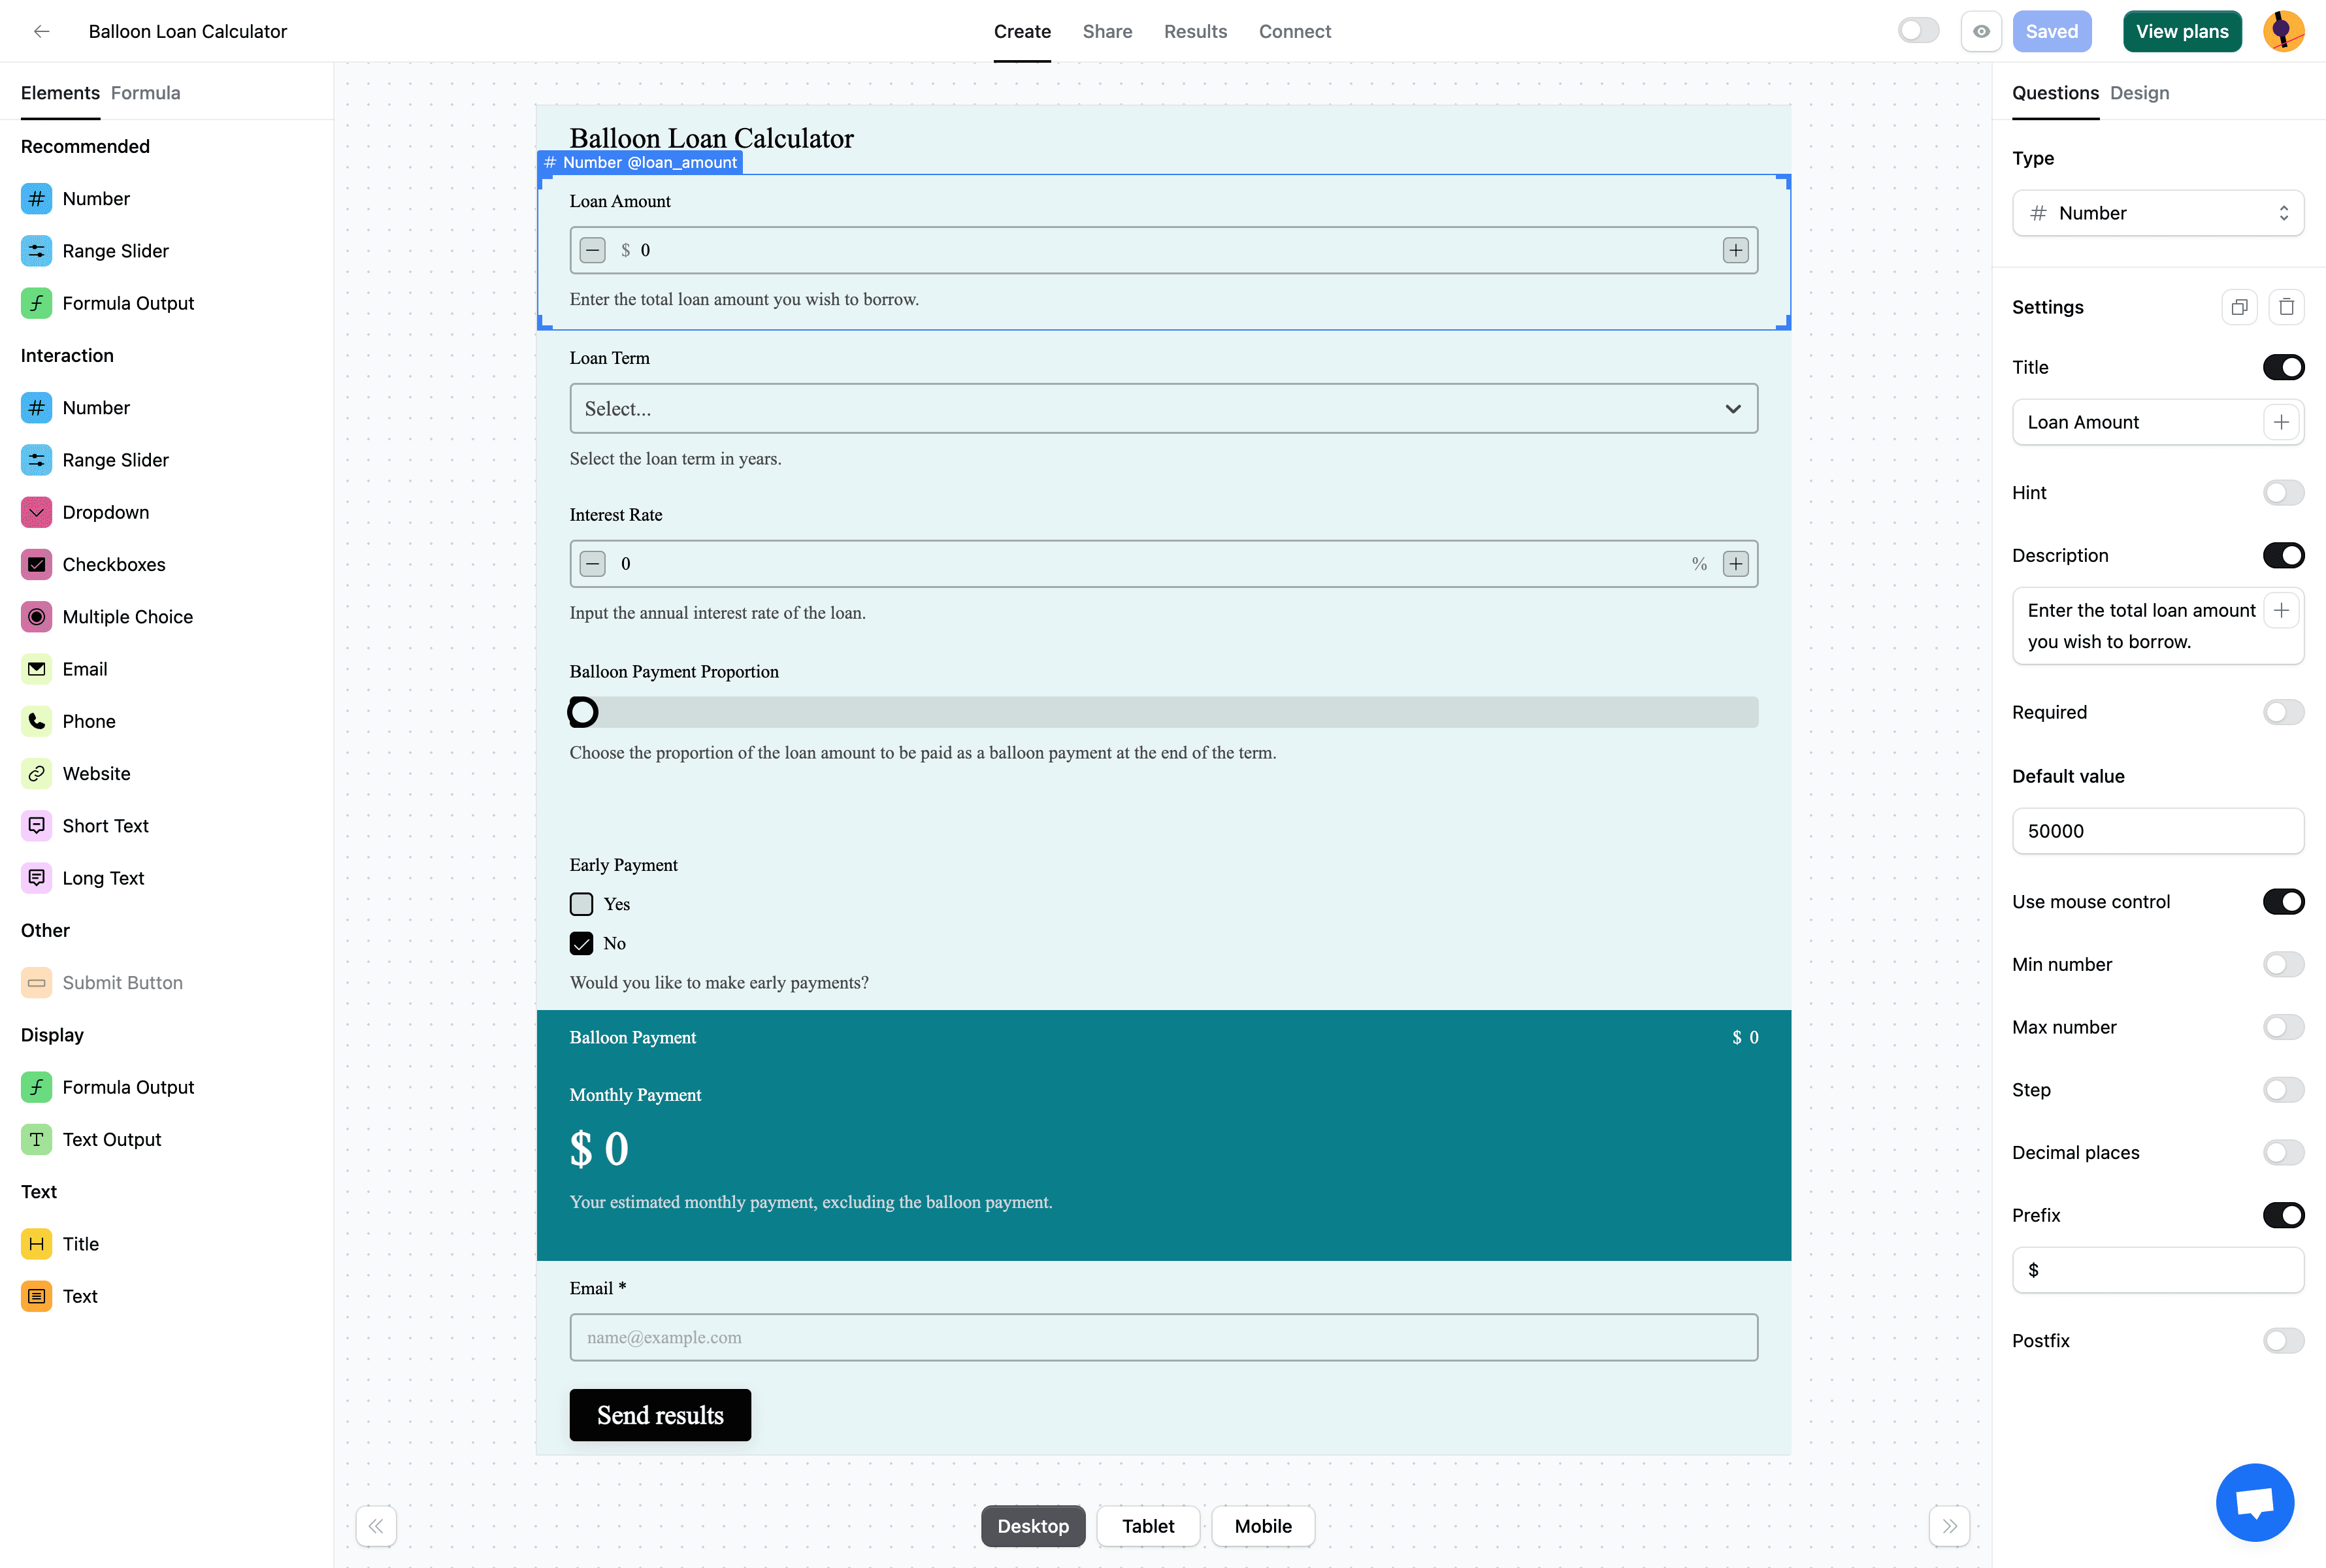The height and width of the screenshot is (1568, 2326).
Task: Add a Dropdown element from Interaction
Action: pos(105,512)
